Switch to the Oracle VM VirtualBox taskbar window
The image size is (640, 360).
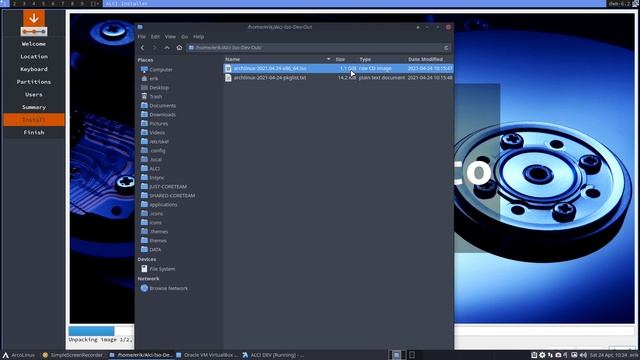[x=207, y=355]
